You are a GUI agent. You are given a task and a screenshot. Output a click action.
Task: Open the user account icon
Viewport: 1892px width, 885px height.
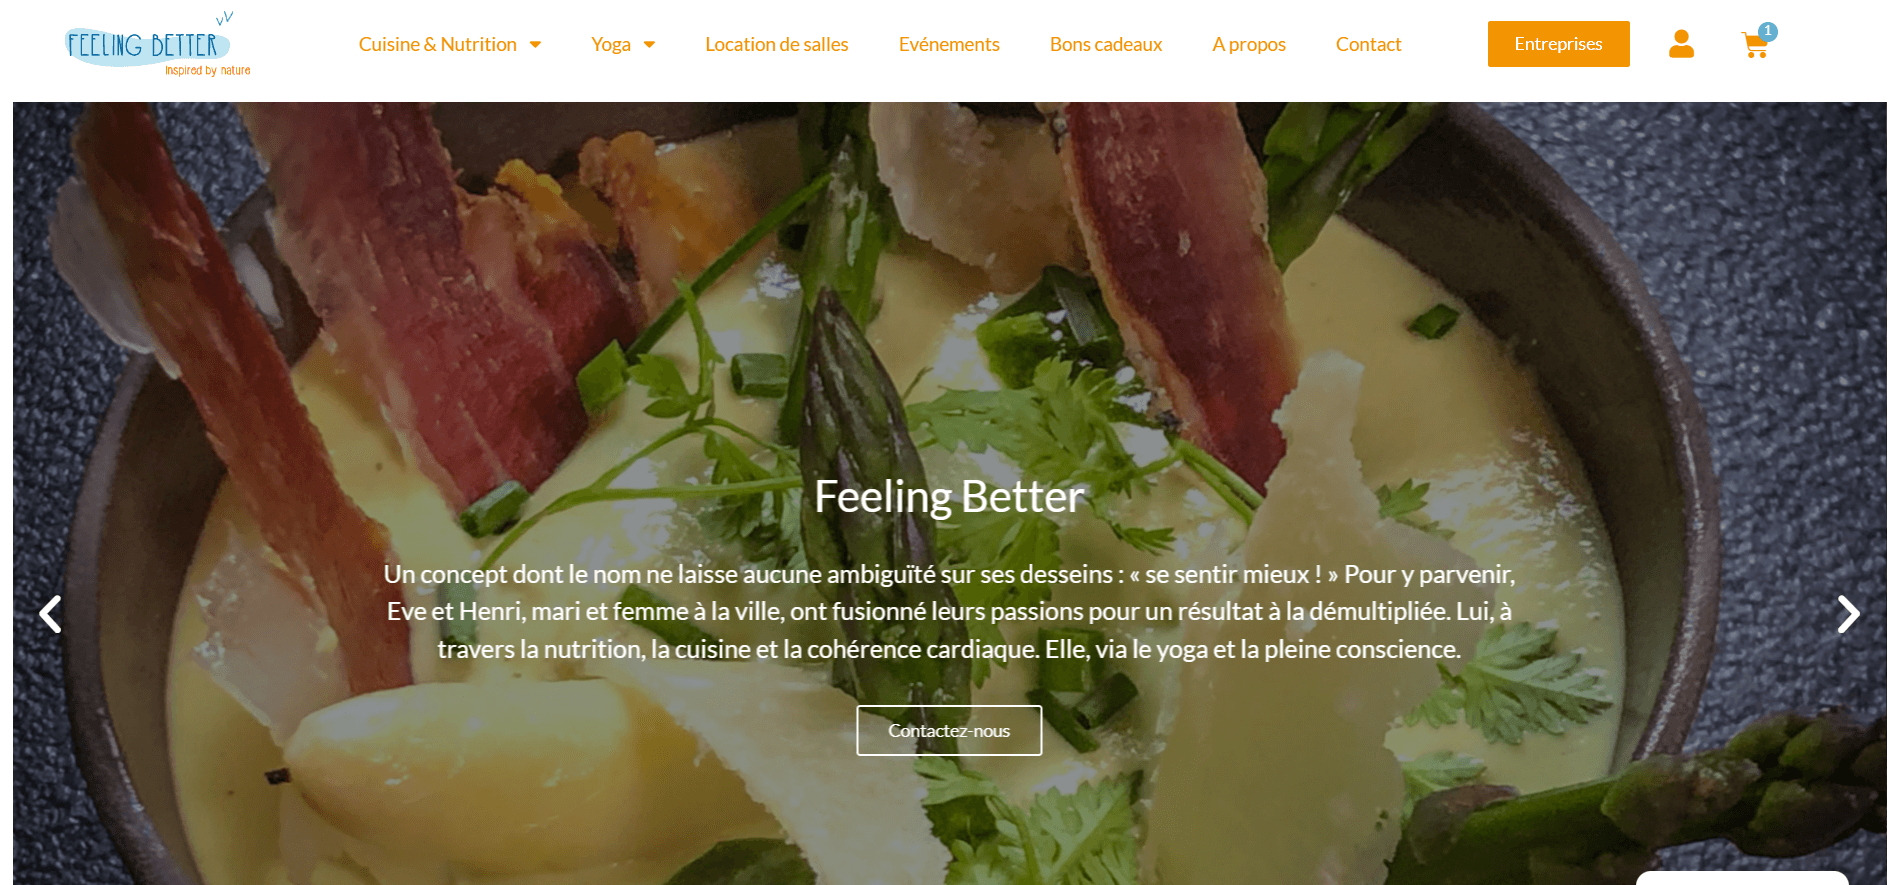(1681, 44)
